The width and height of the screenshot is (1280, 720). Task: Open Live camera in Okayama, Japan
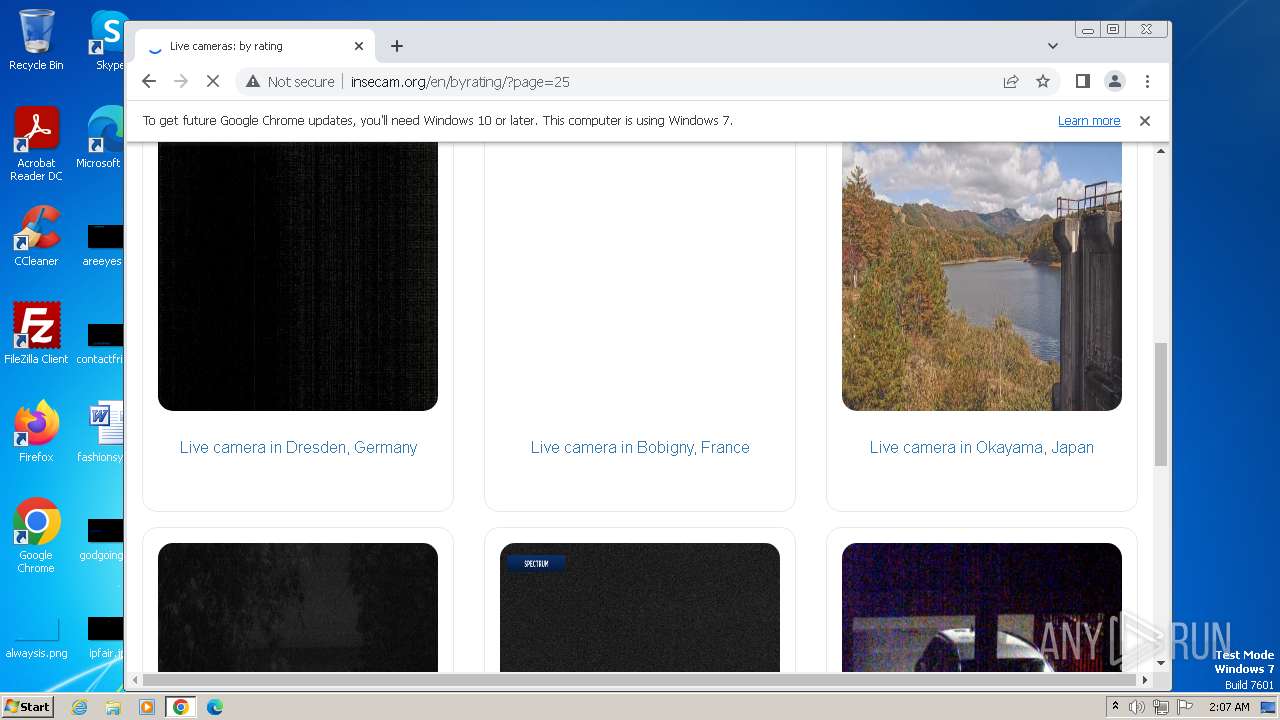(982, 447)
